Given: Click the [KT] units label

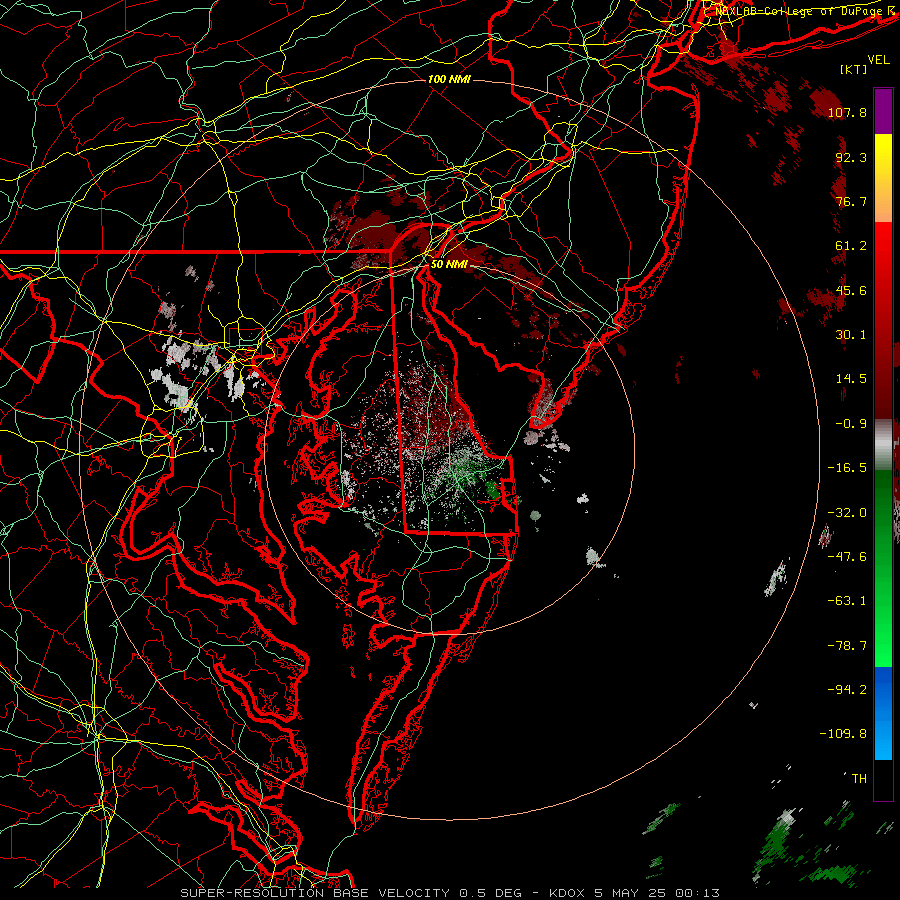Looking at the screenshot, I should 854,69.
